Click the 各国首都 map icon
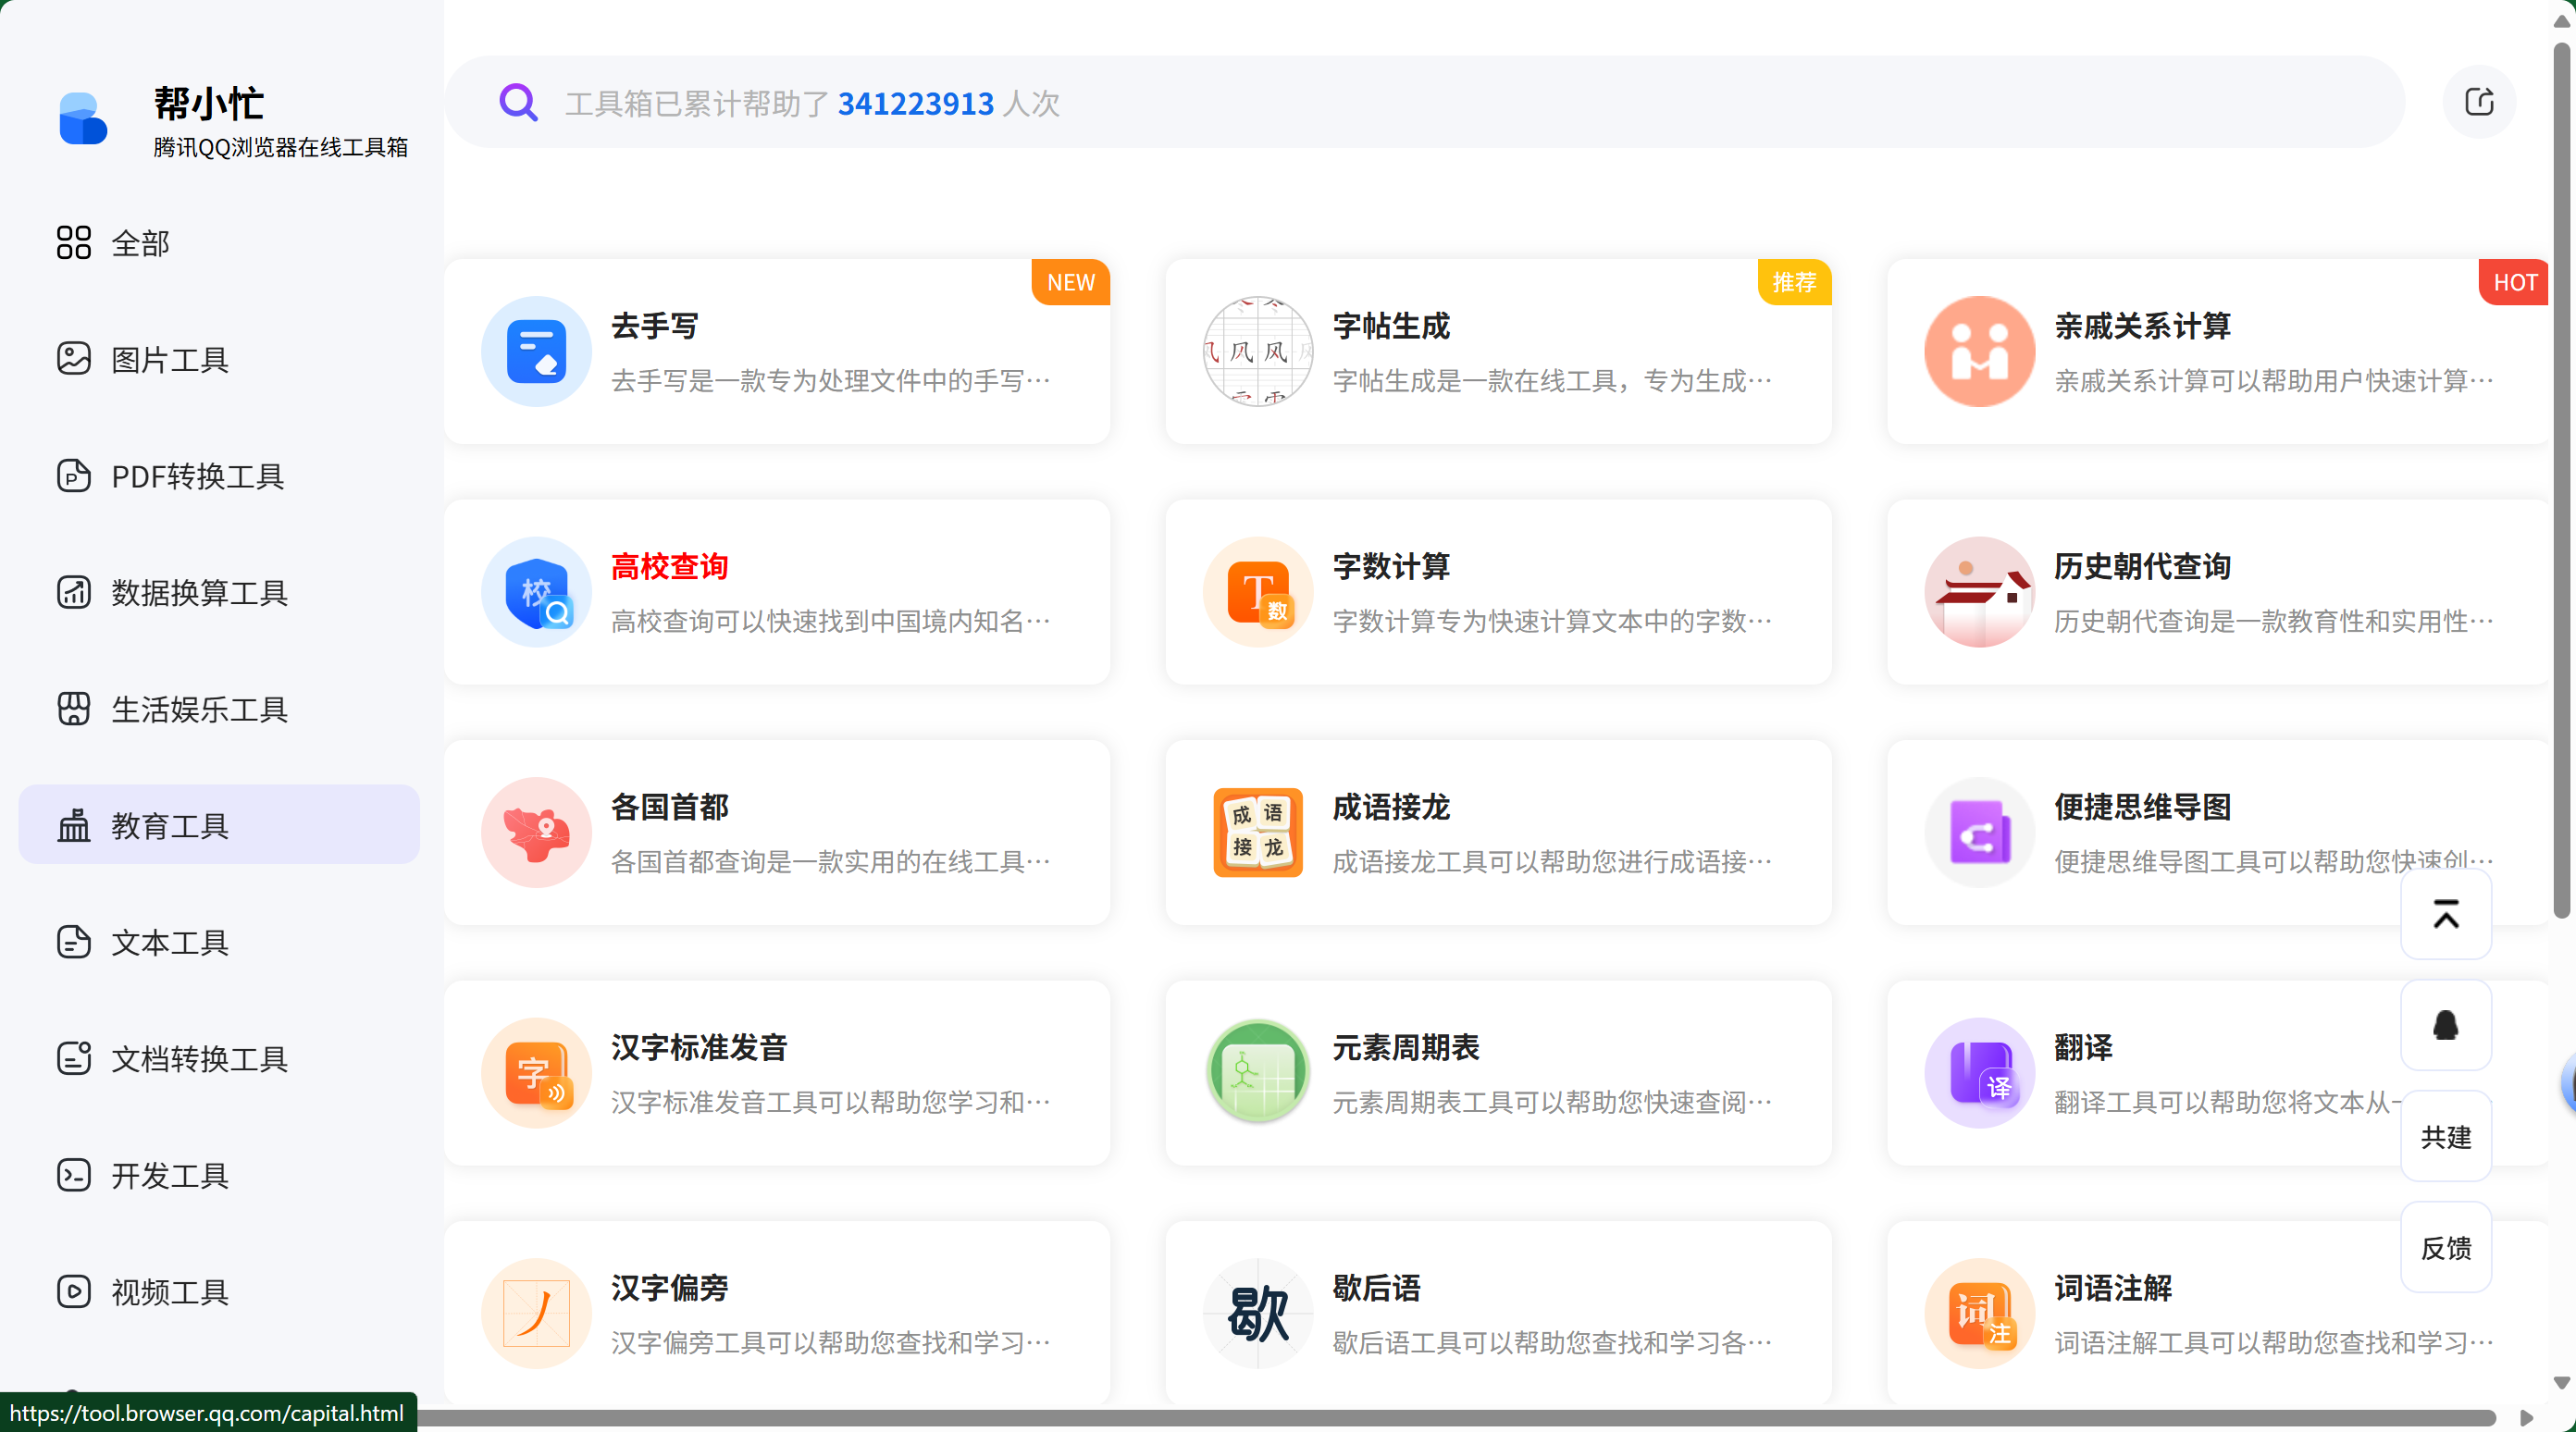This screenshot has width=2576, height=1432. [x=536, y=832]
